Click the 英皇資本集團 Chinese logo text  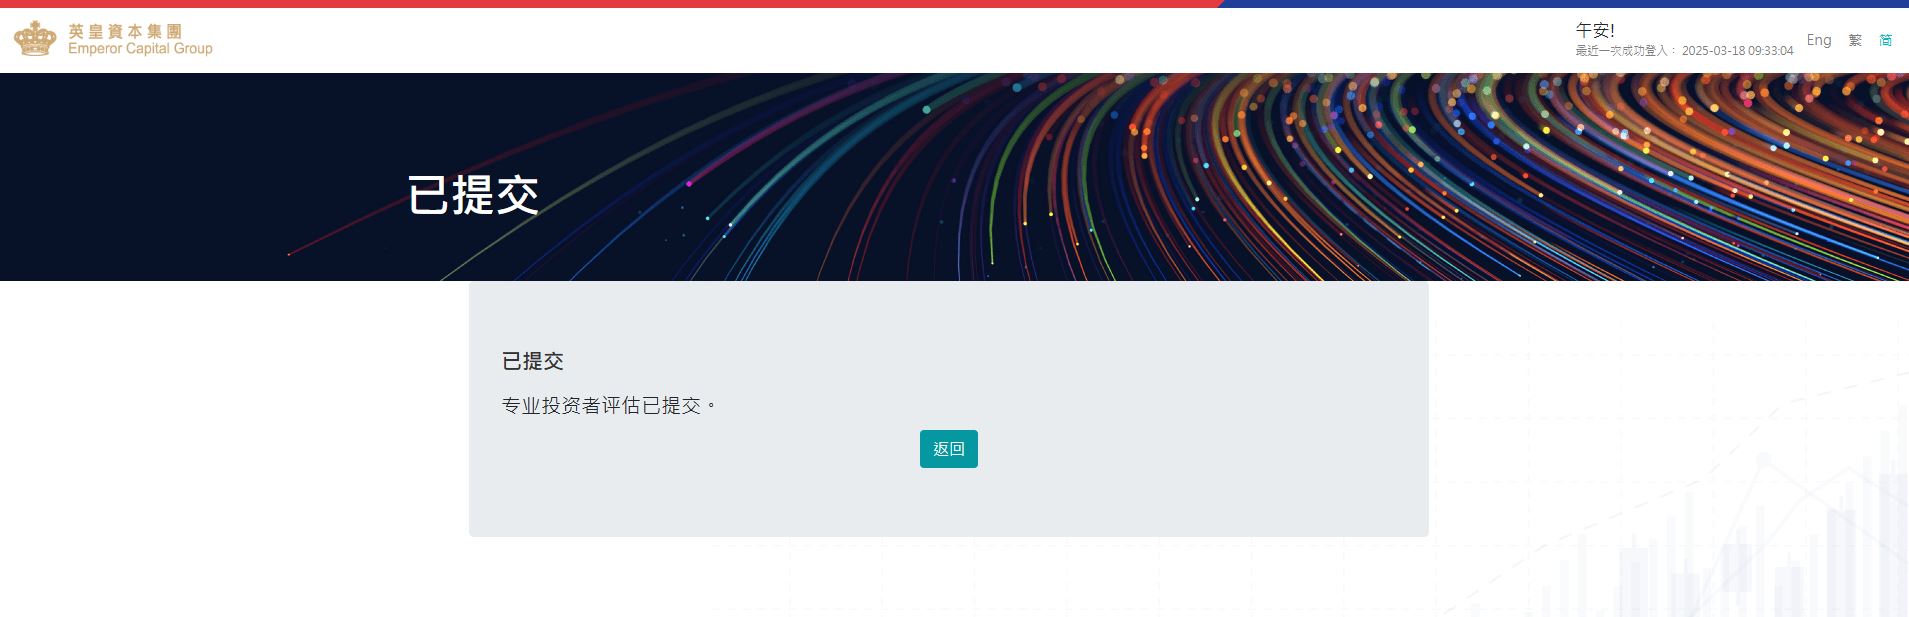click(x=125, y=31)
